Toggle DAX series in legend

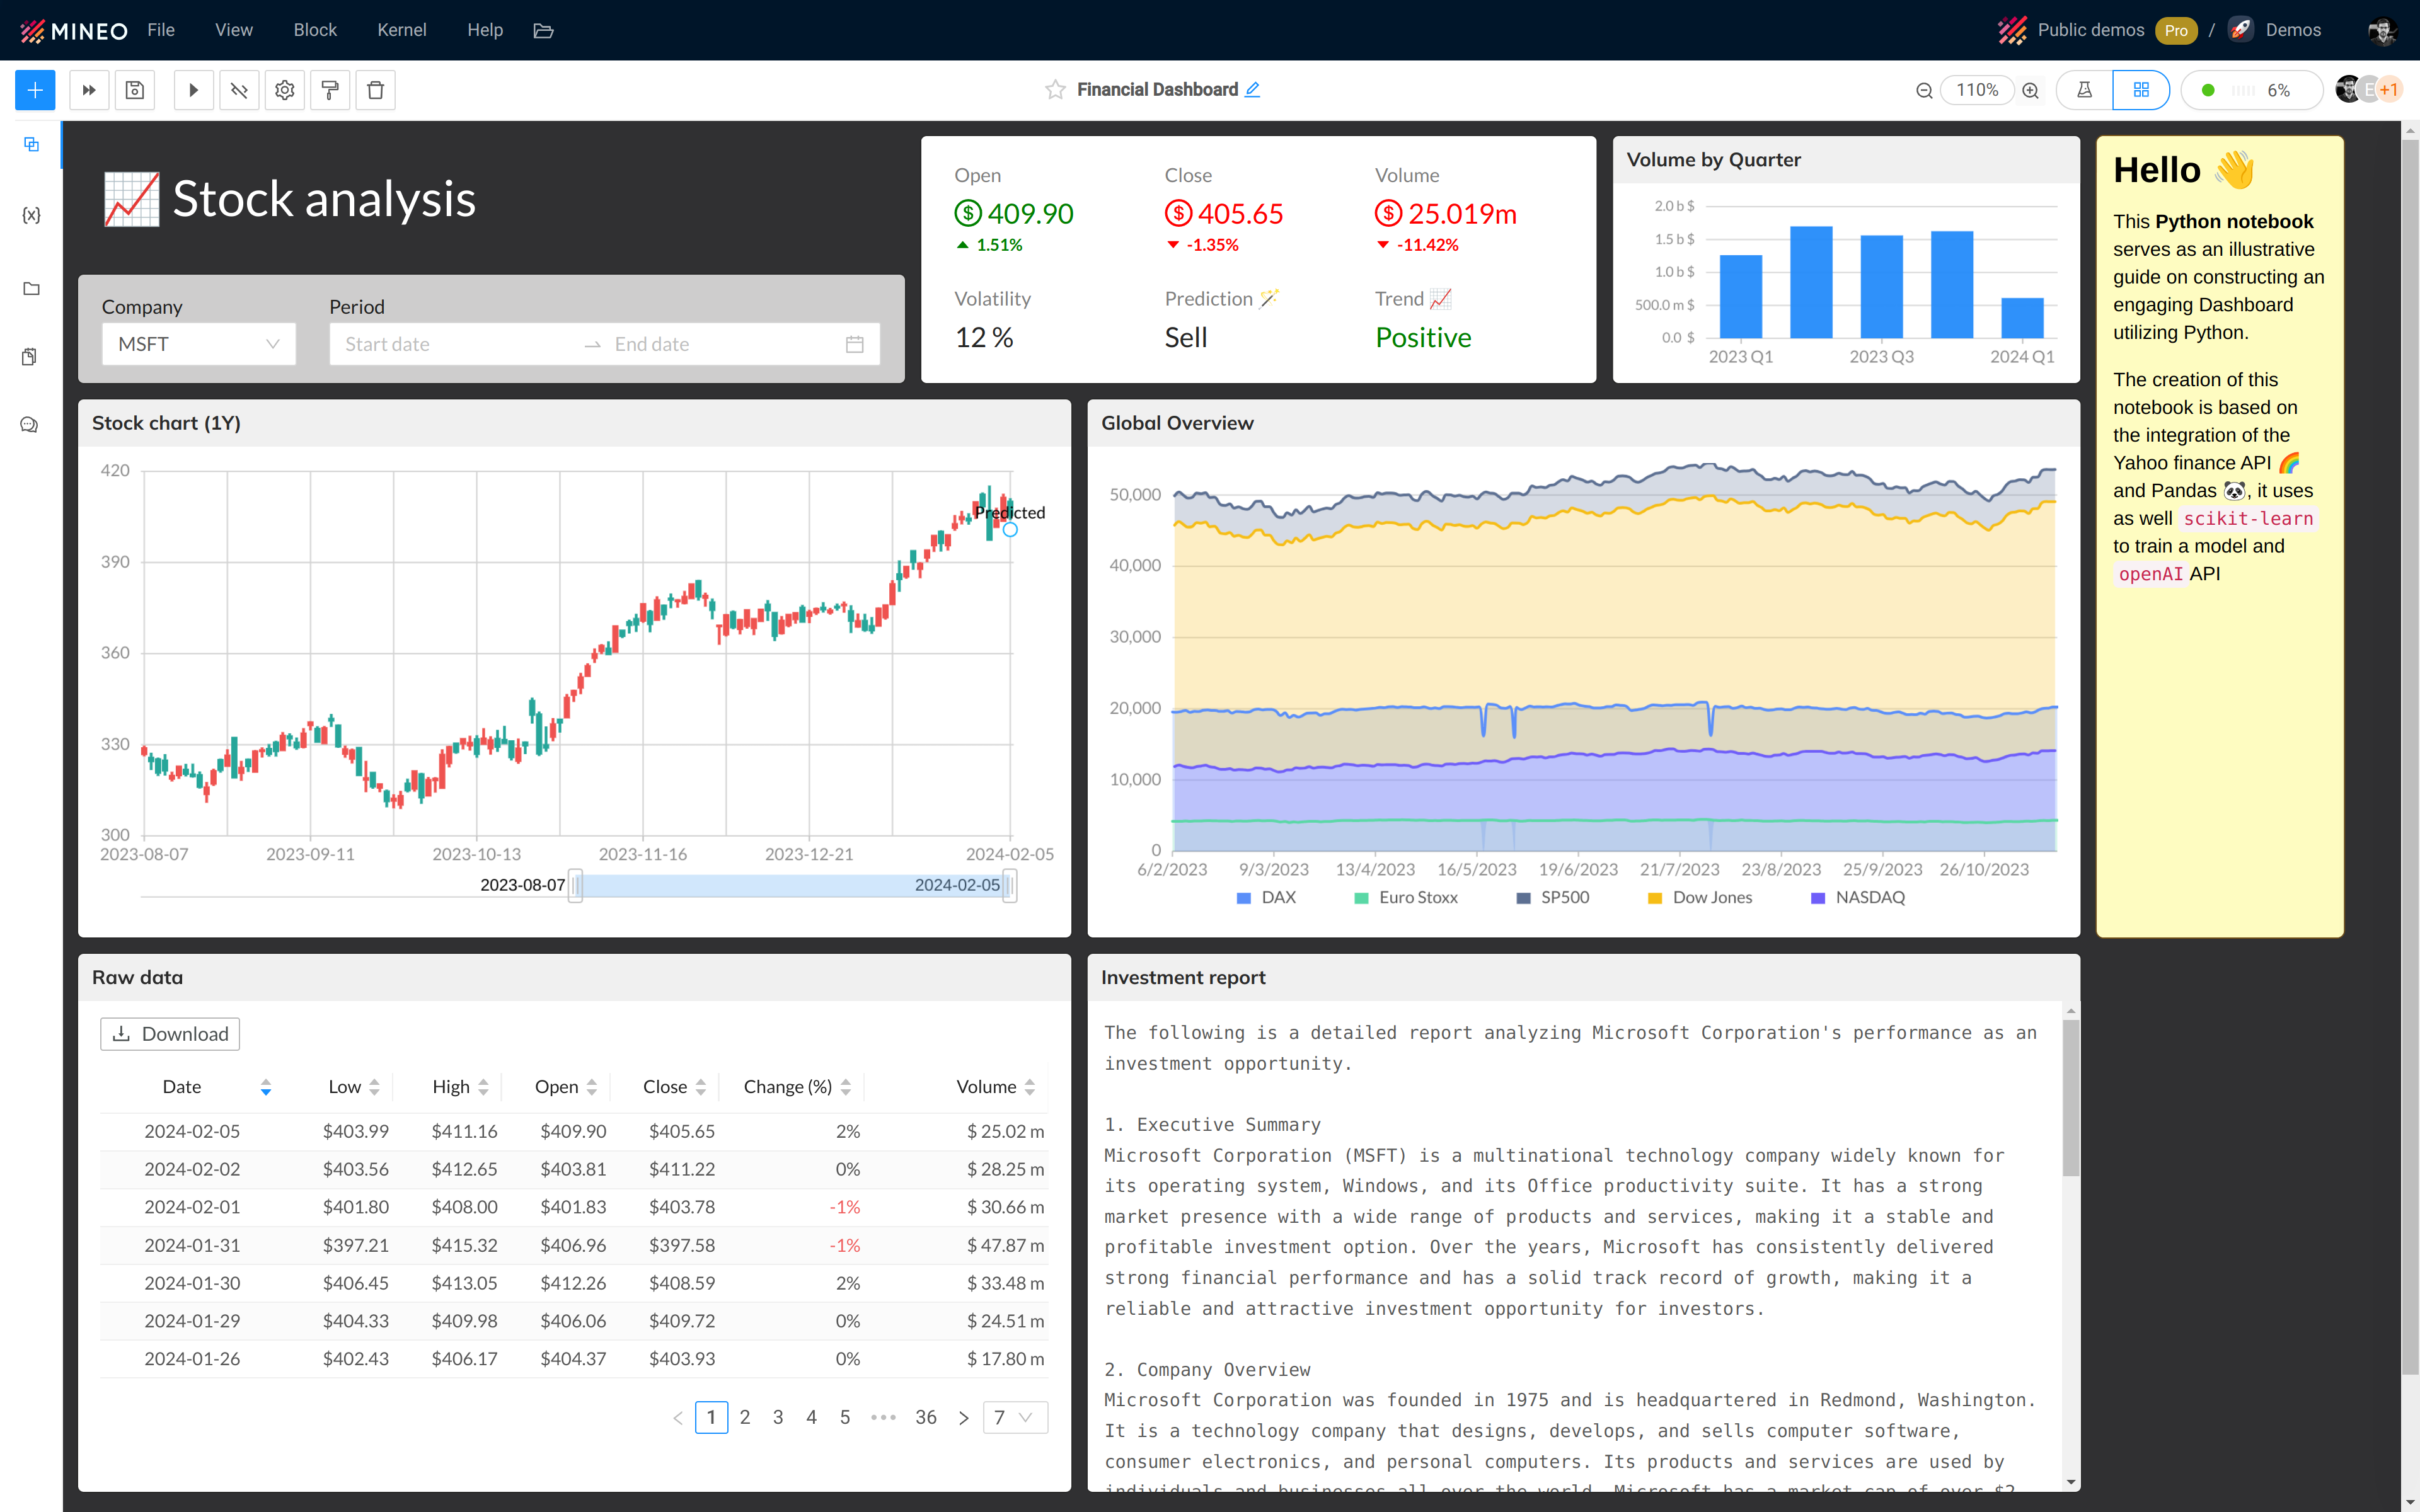pyautogui.click(x=1266, y=898)
